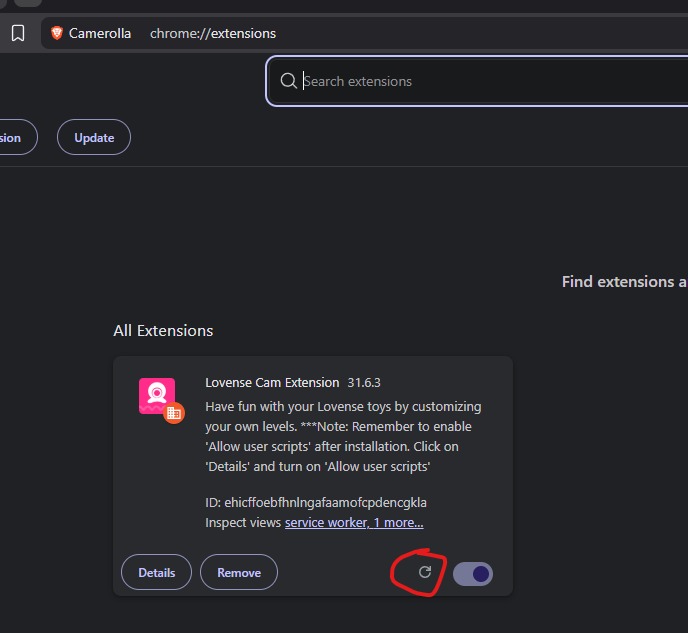Click the Lovense Cam Extension pink icon
The height and width of the screenshot is (633, 688).
pyautogui.click(x=157, y=396)
